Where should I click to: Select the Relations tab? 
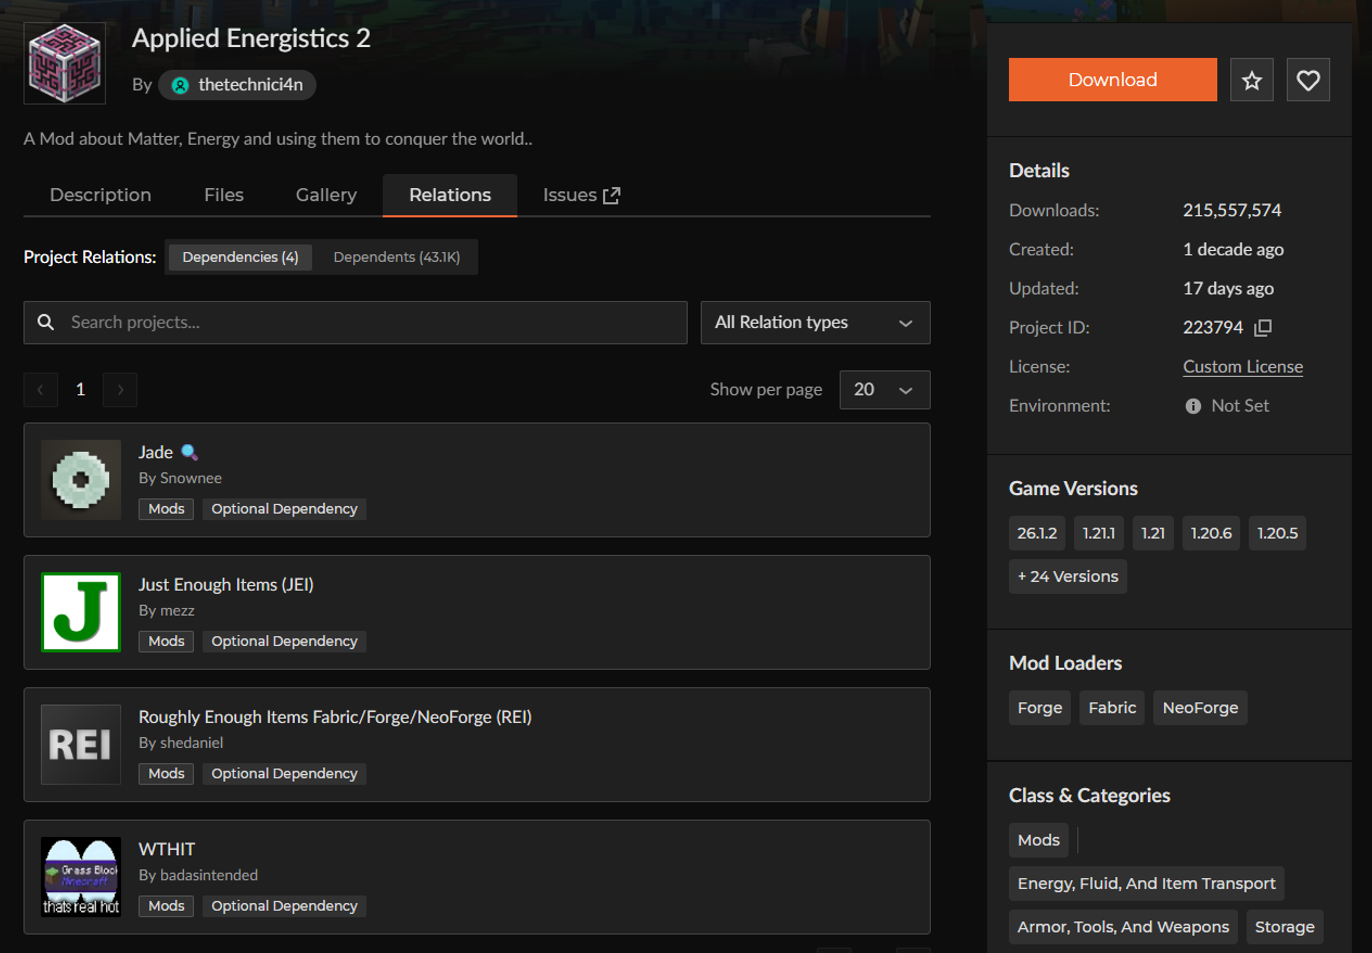(x=450, y=195)
